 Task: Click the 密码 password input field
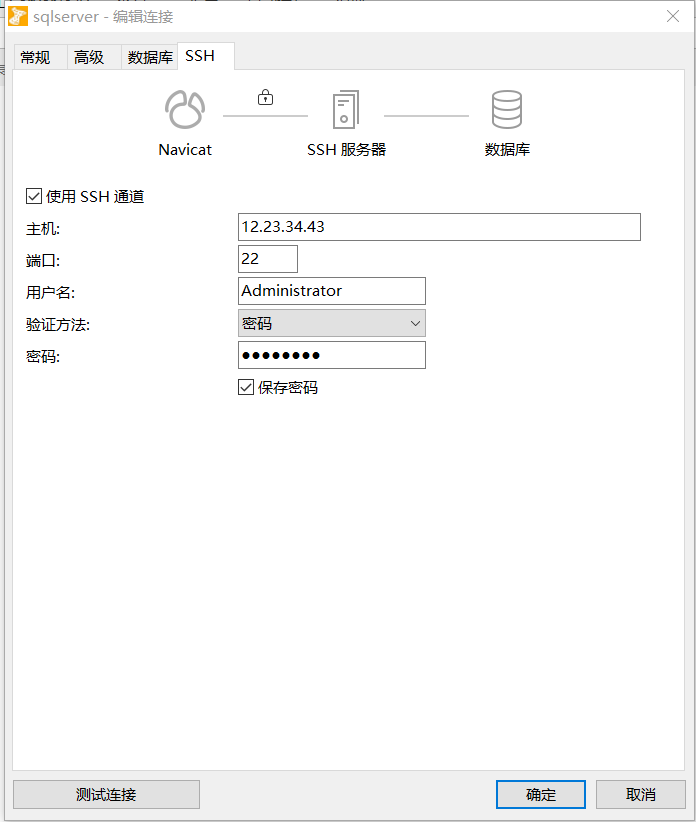(332, 355)
